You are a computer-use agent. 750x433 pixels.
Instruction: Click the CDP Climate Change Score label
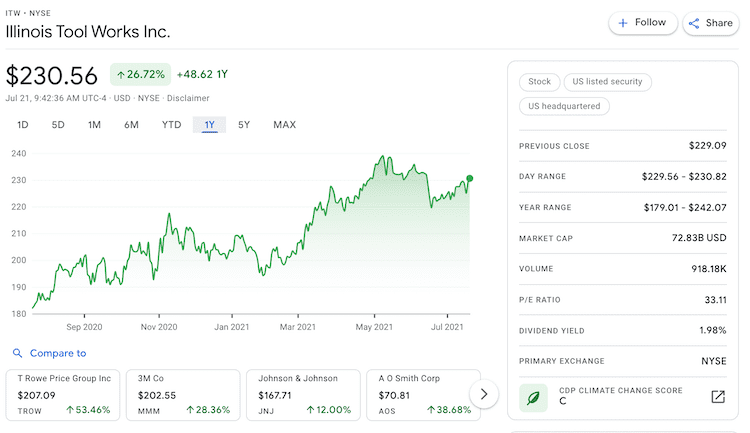click(x=621, y=390)
